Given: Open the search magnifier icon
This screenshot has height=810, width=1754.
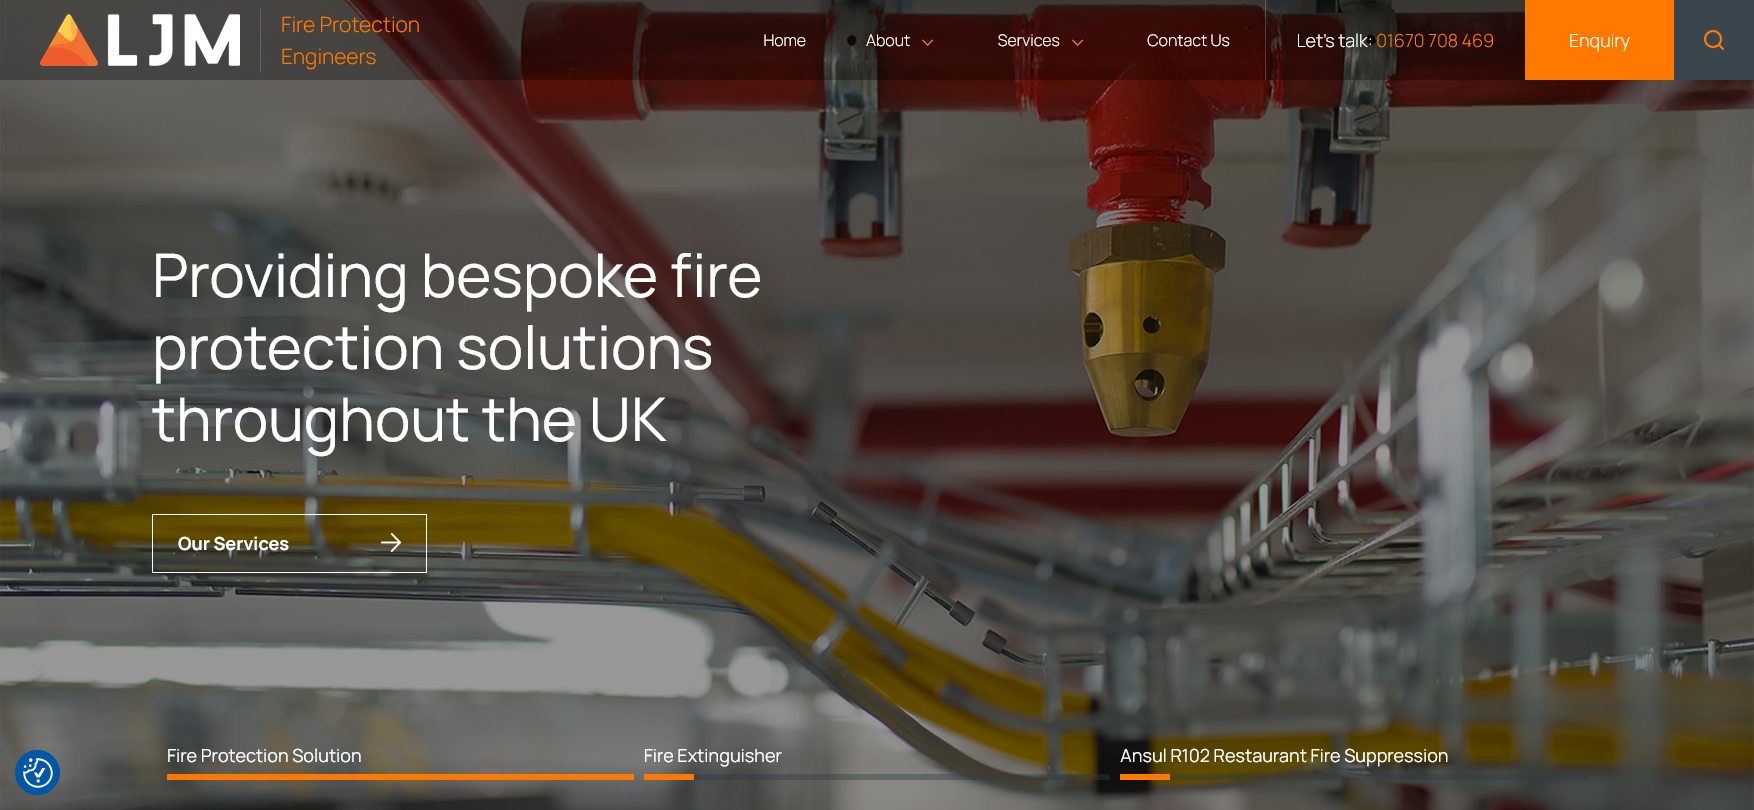Looking at the screenshot, I should 1714,40.
